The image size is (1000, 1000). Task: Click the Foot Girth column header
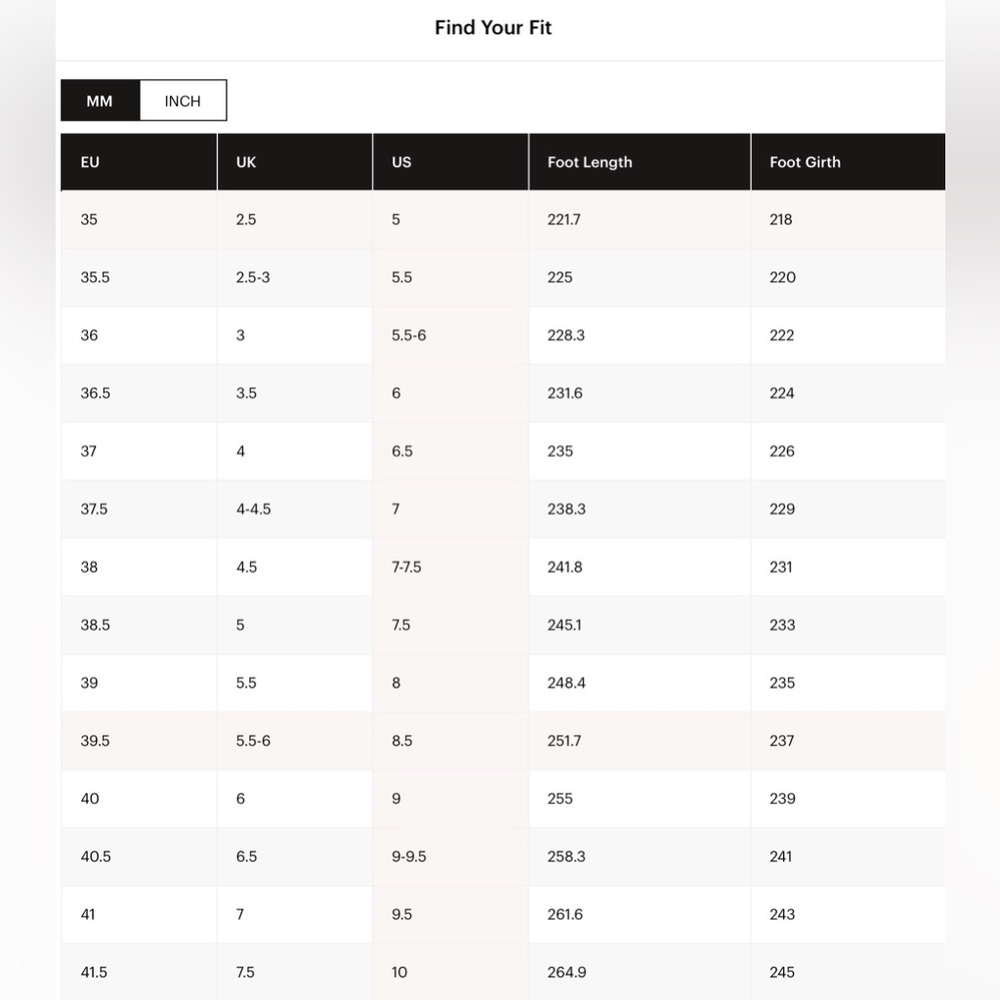848,162
